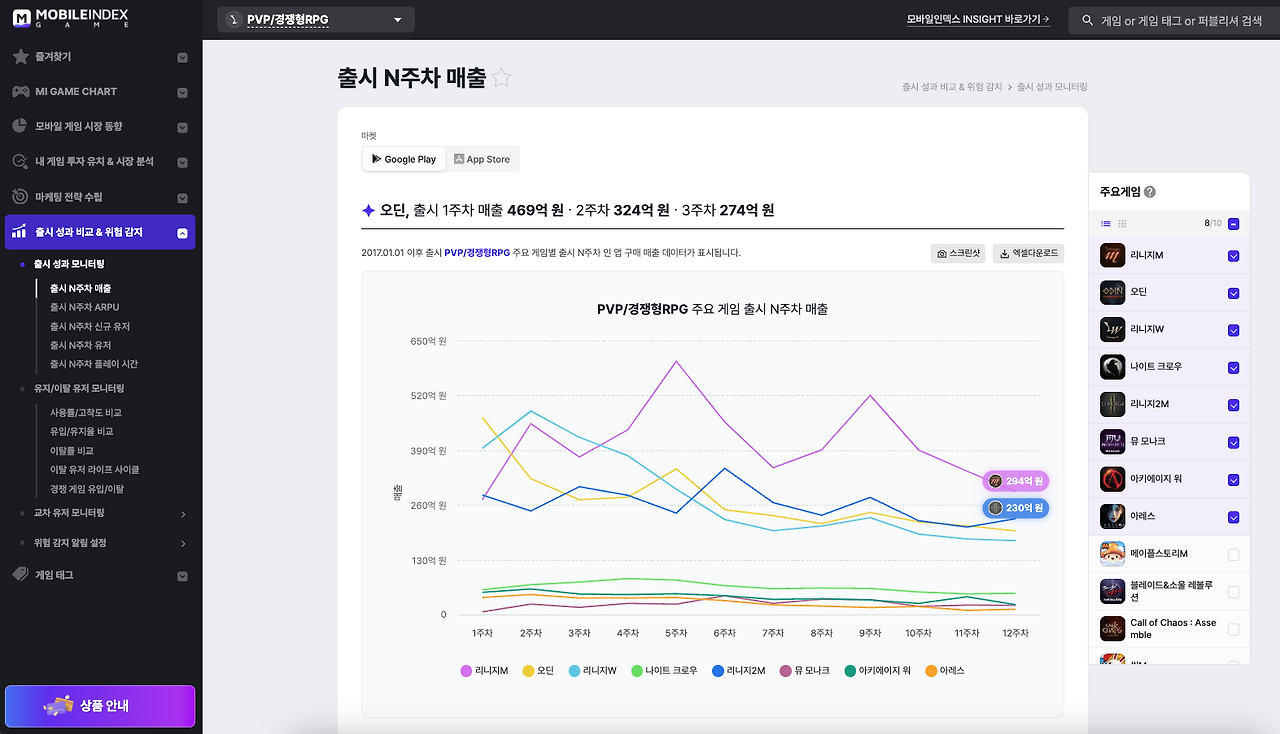Open 이탈 유저 라이프 사이클 in sidebar
1280x734 pixels.
[95, 469]
